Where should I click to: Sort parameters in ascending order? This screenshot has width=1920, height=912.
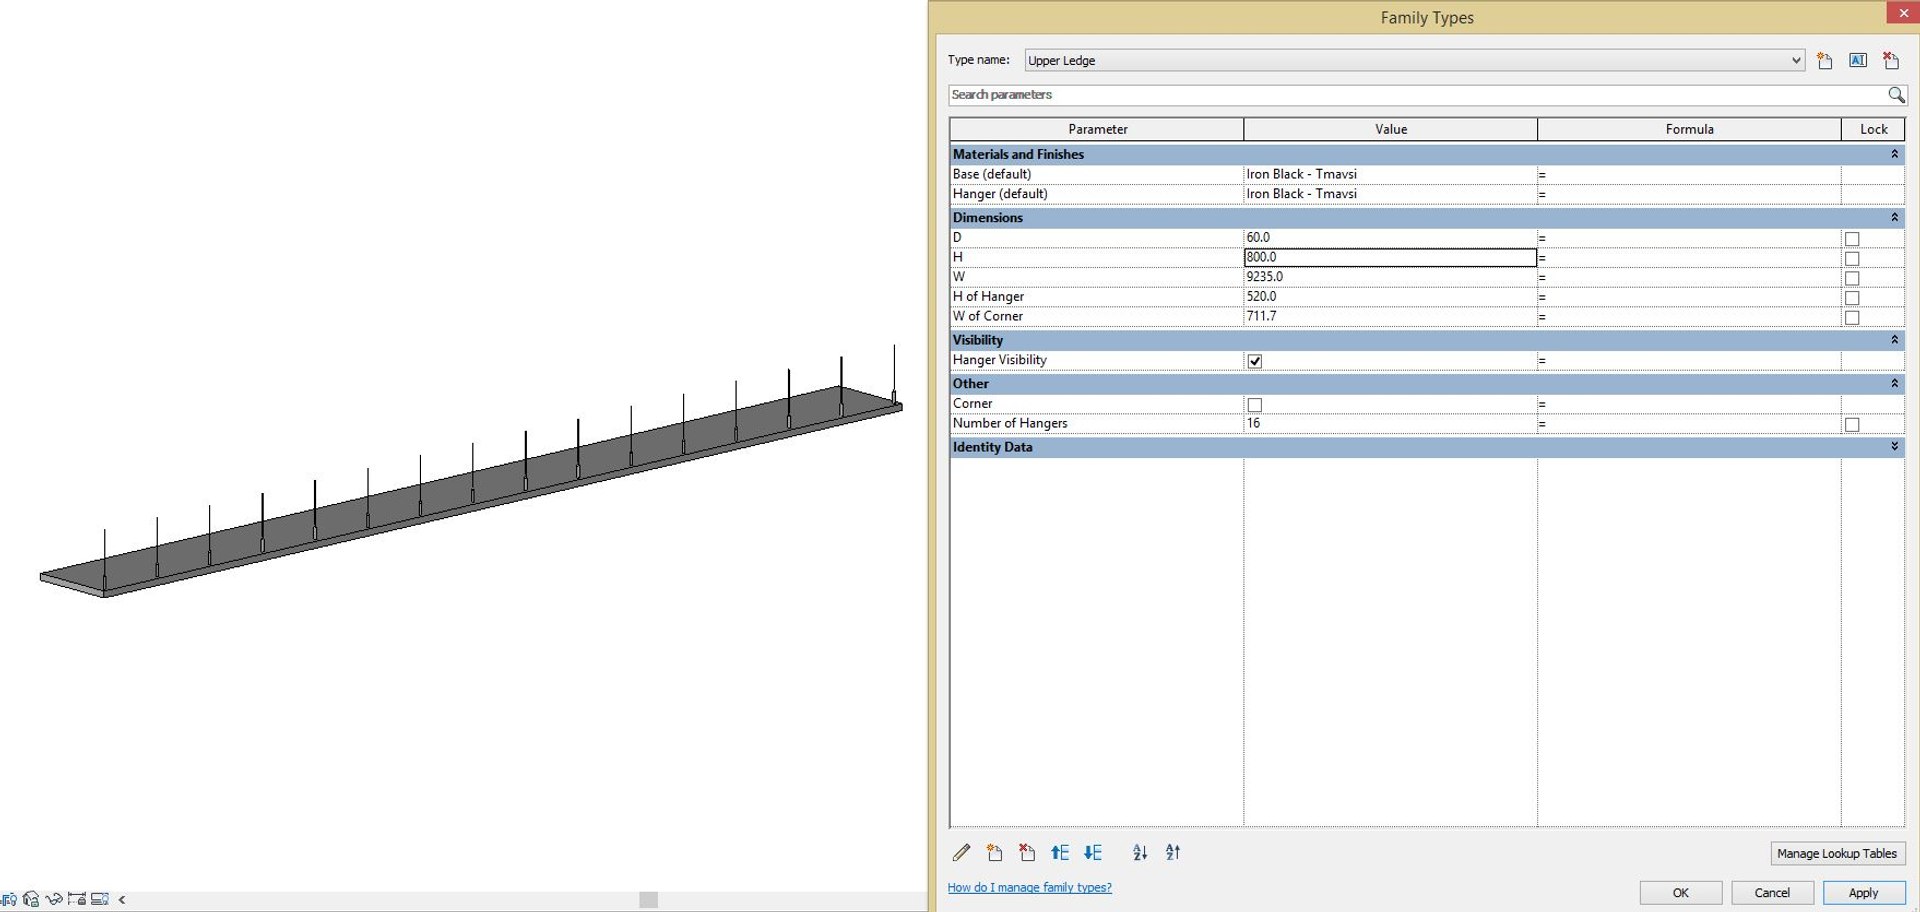click(x=1140, y=853)
